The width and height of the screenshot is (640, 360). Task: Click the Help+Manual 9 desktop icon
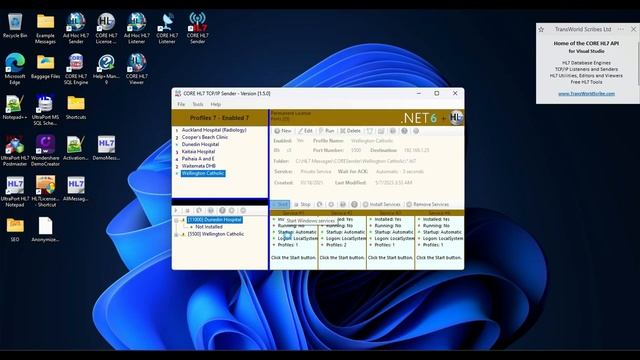click(106, 69)
